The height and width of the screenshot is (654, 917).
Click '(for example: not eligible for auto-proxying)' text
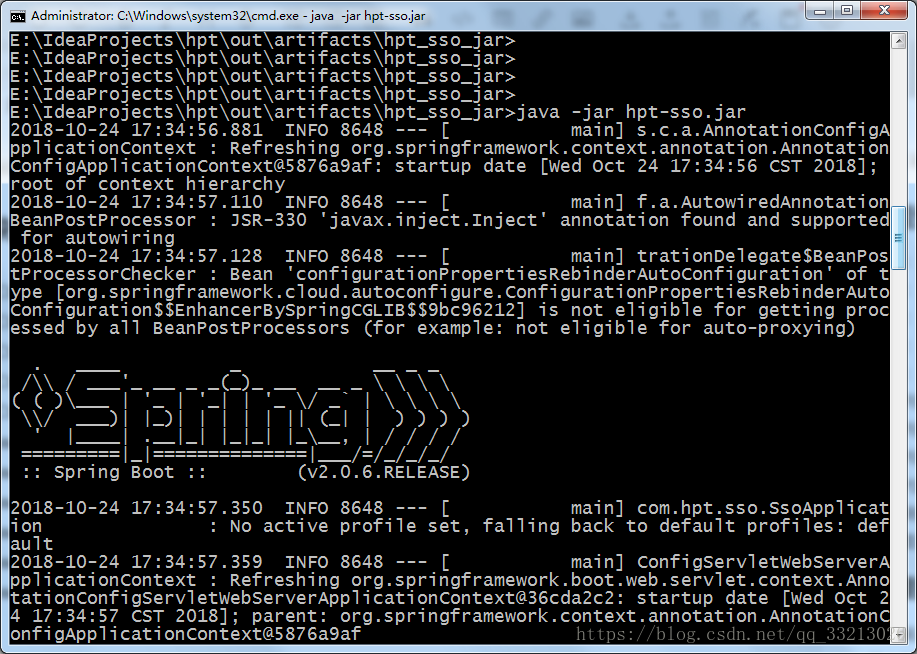pyautogui.click(x=609, y=328)
